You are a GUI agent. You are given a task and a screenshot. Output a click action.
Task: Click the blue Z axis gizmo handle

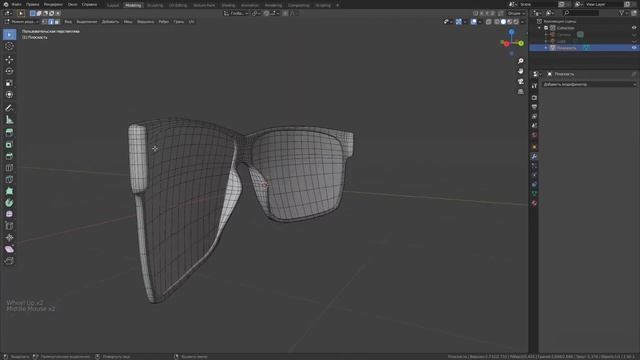point(511,32)
